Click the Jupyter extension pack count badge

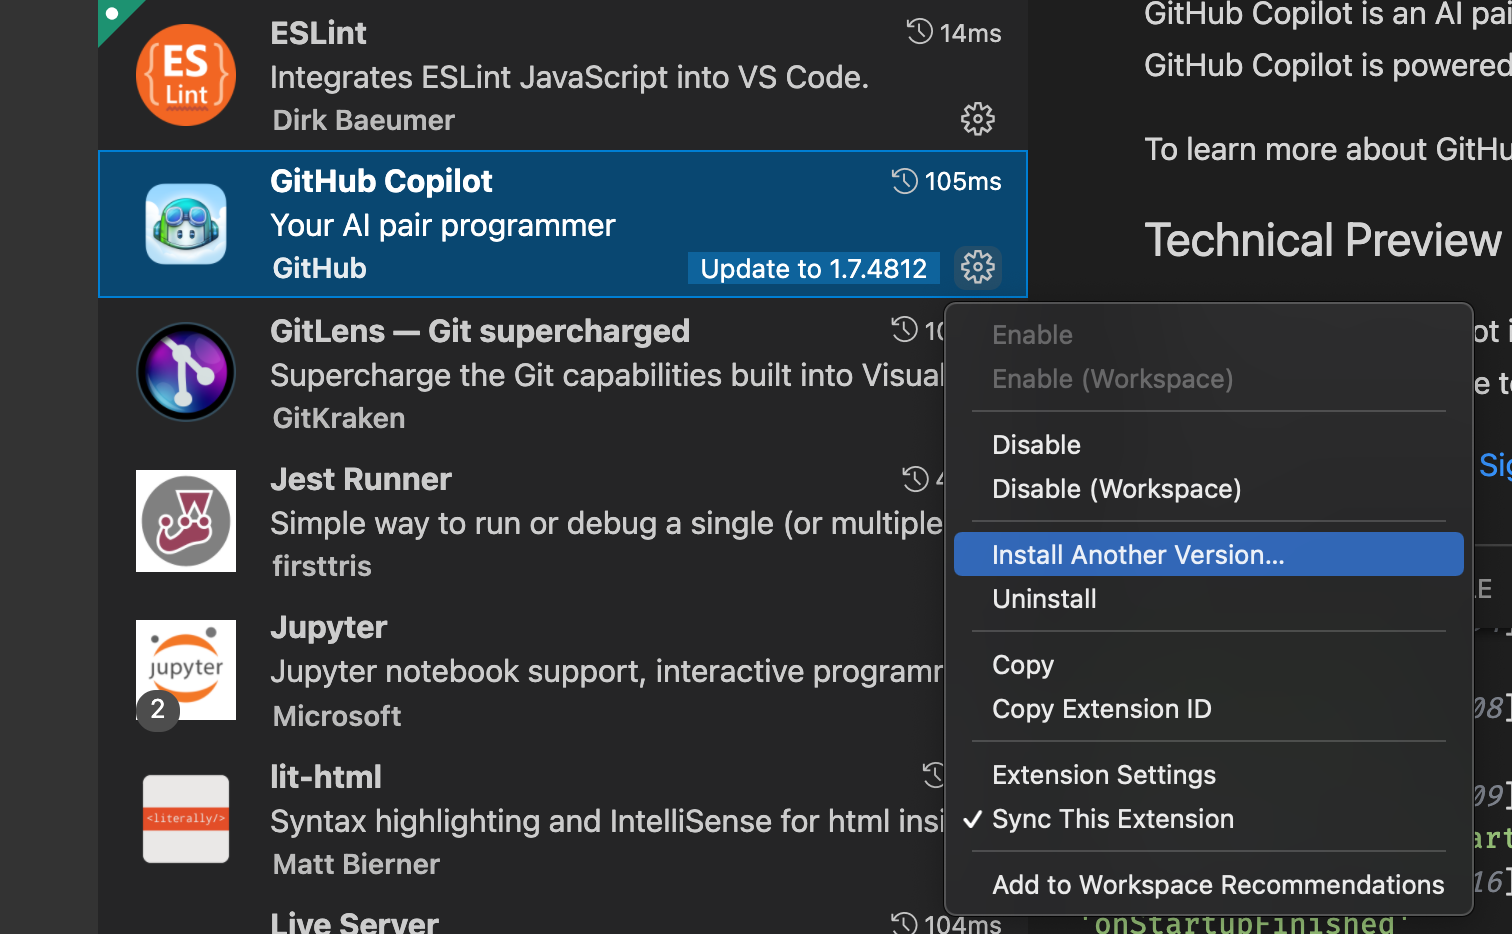point(158,710)
